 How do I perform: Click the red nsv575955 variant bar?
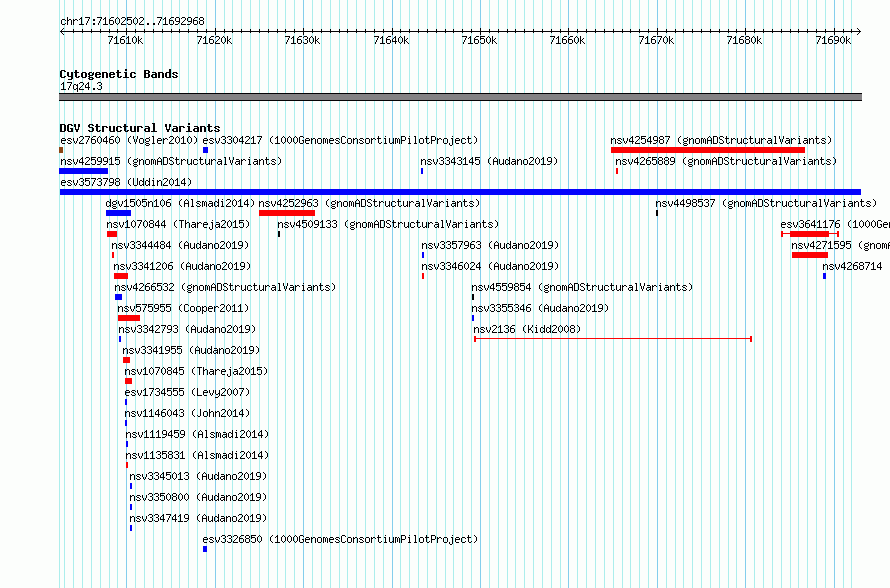click(x=129, y=318)
